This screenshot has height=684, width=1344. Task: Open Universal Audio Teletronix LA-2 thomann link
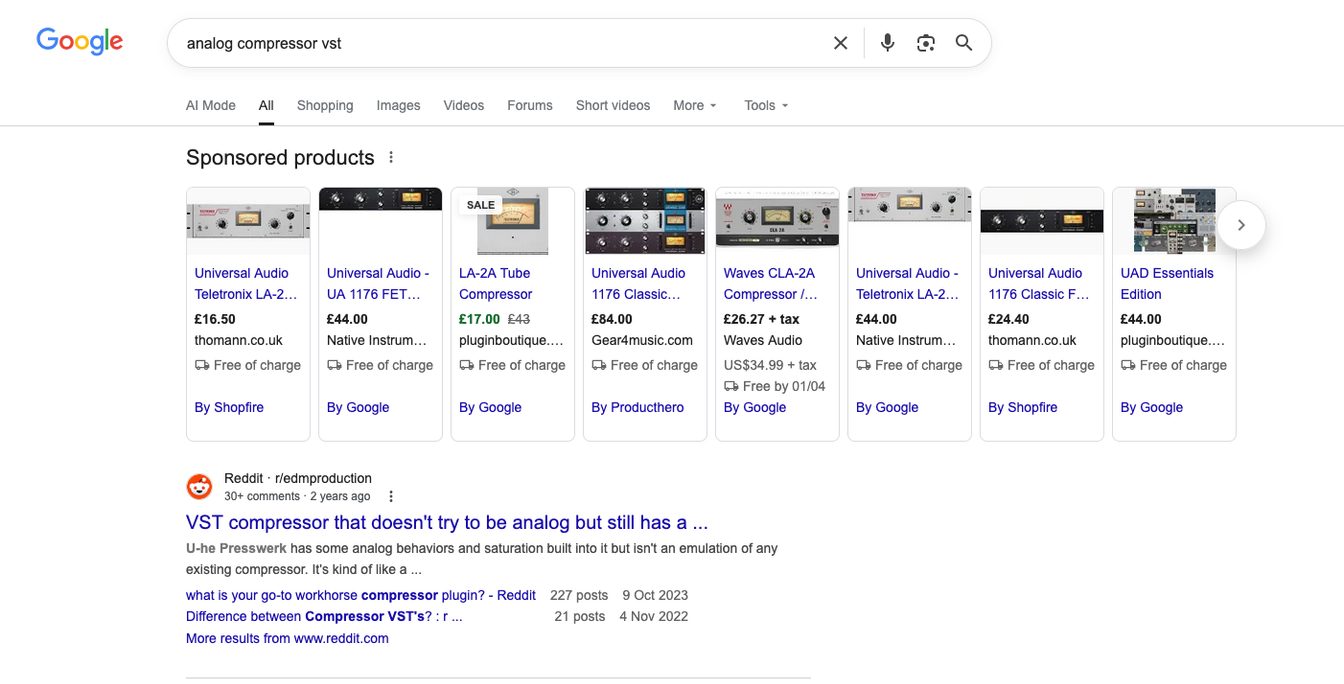click(246, 284)
